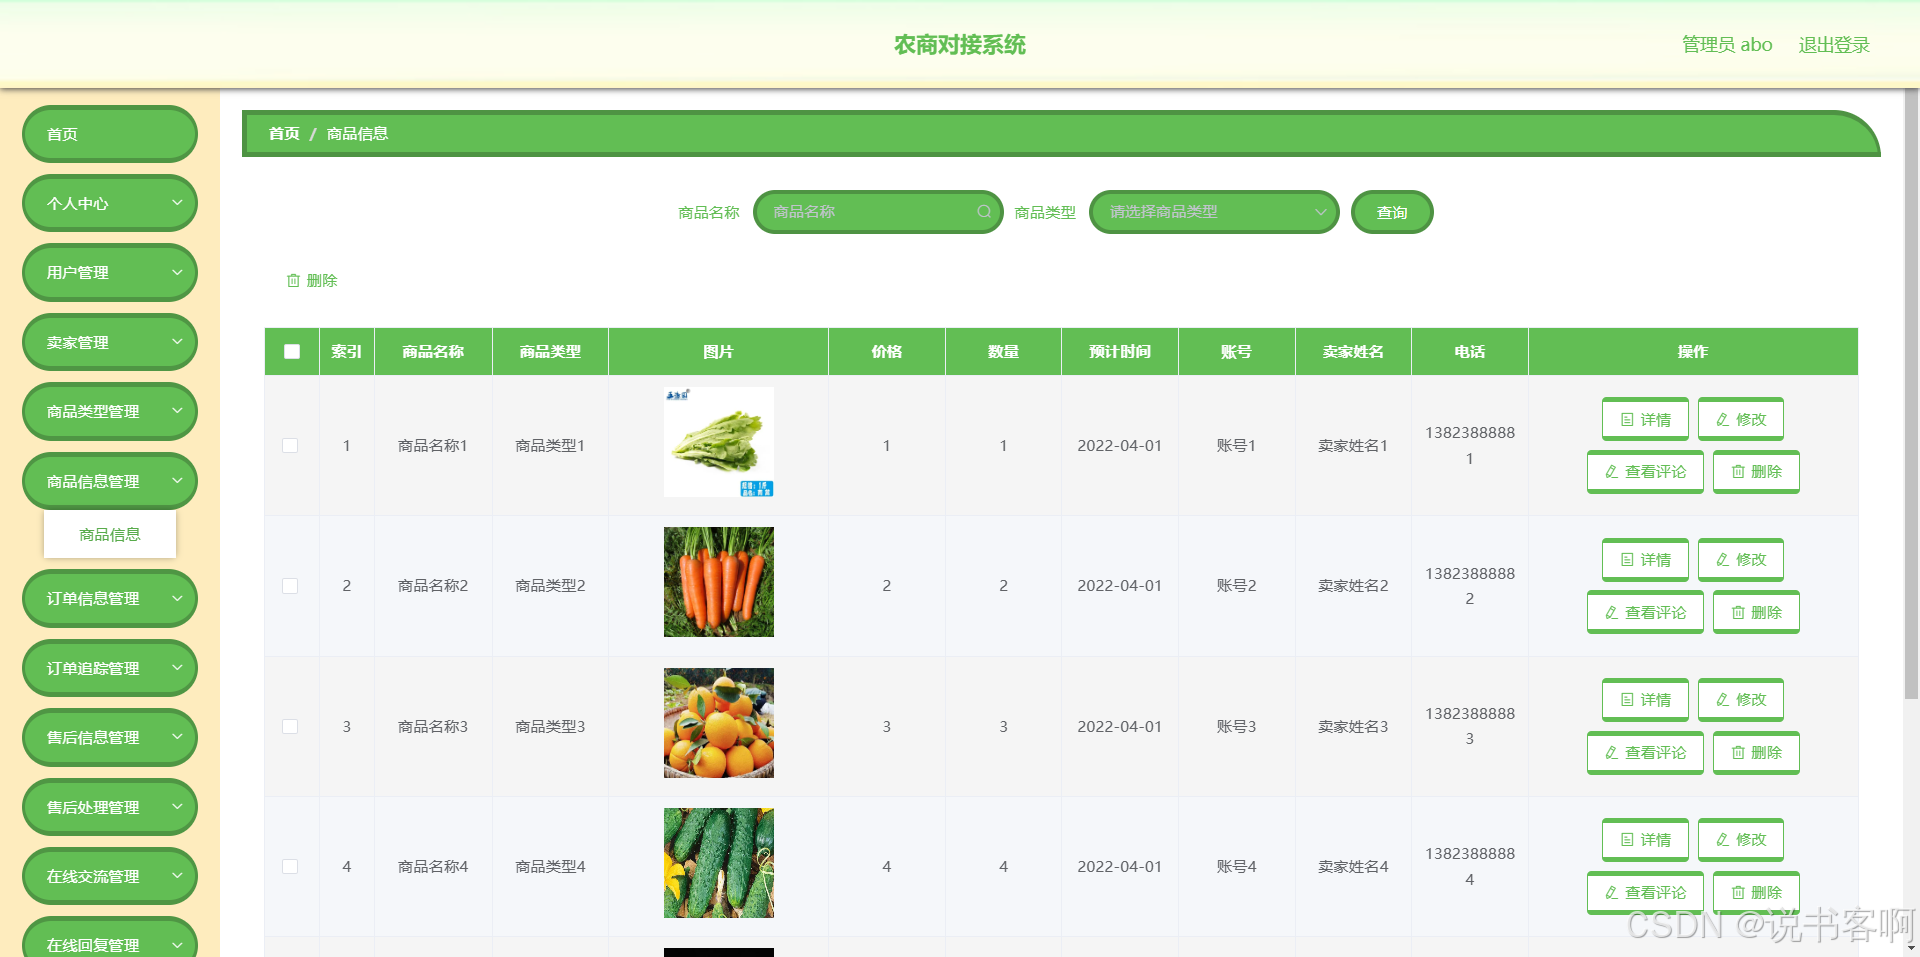
Task: Click the 农商对接系统 title
Action: coord(960,45)
